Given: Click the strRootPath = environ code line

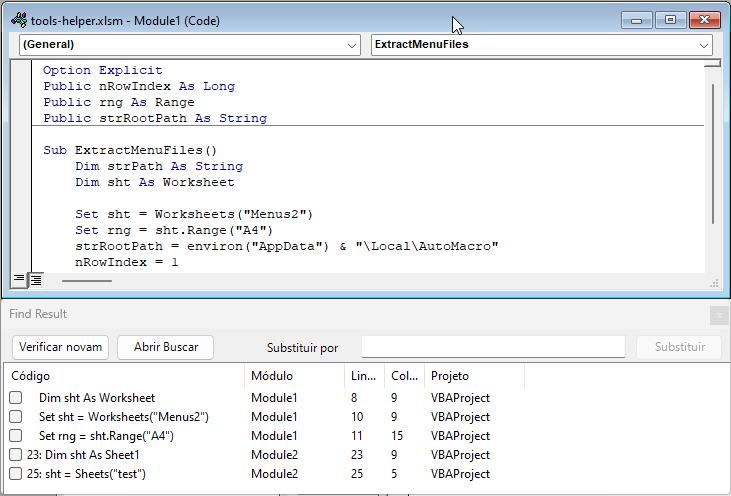Looking at the screenshot, I should point(287,246).
